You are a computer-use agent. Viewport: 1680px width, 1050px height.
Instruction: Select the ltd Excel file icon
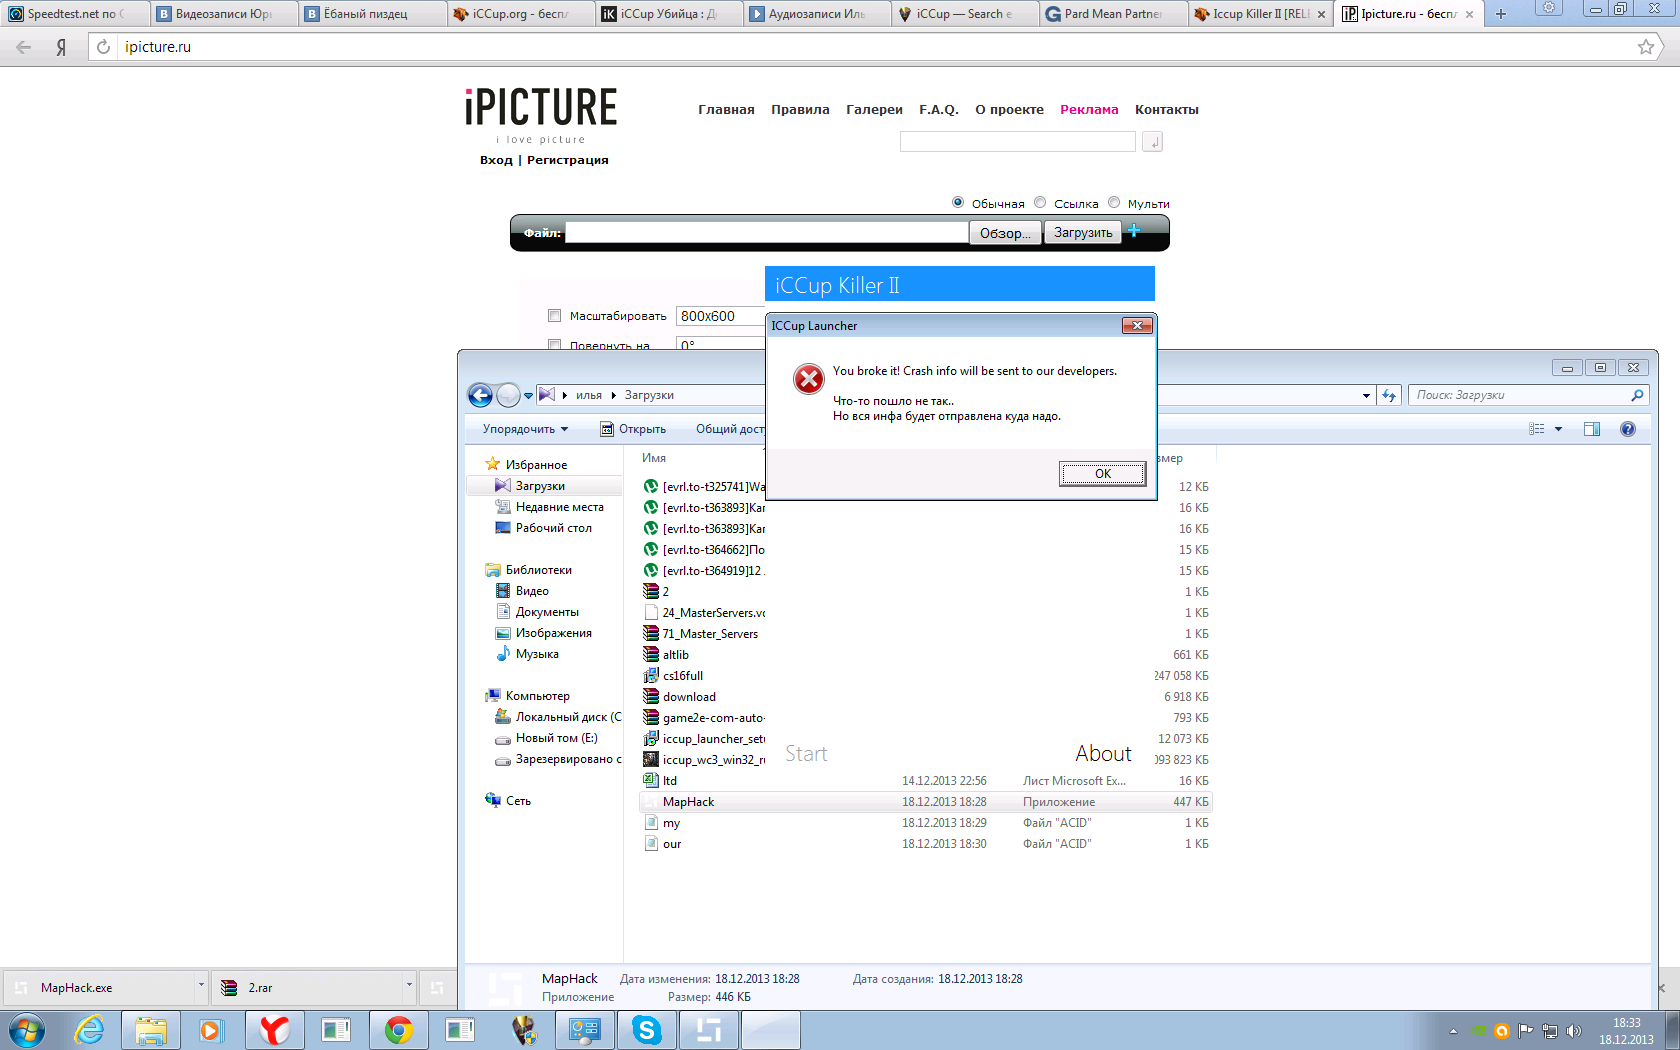pyautogui.click(x=651, y=781)
